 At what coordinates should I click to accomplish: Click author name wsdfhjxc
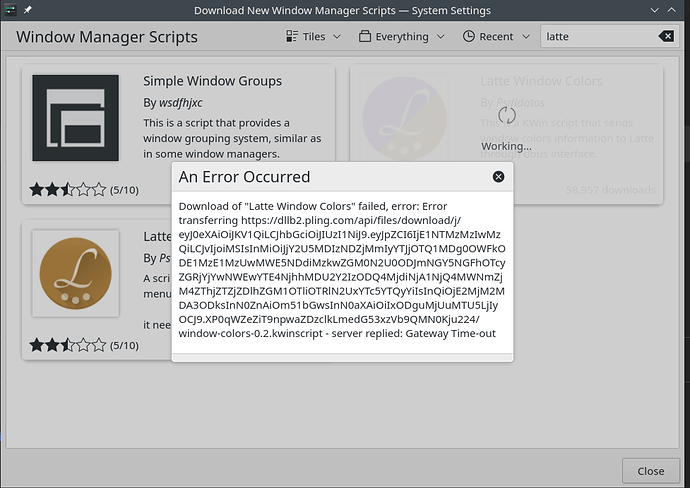click(x=180, y=103)
